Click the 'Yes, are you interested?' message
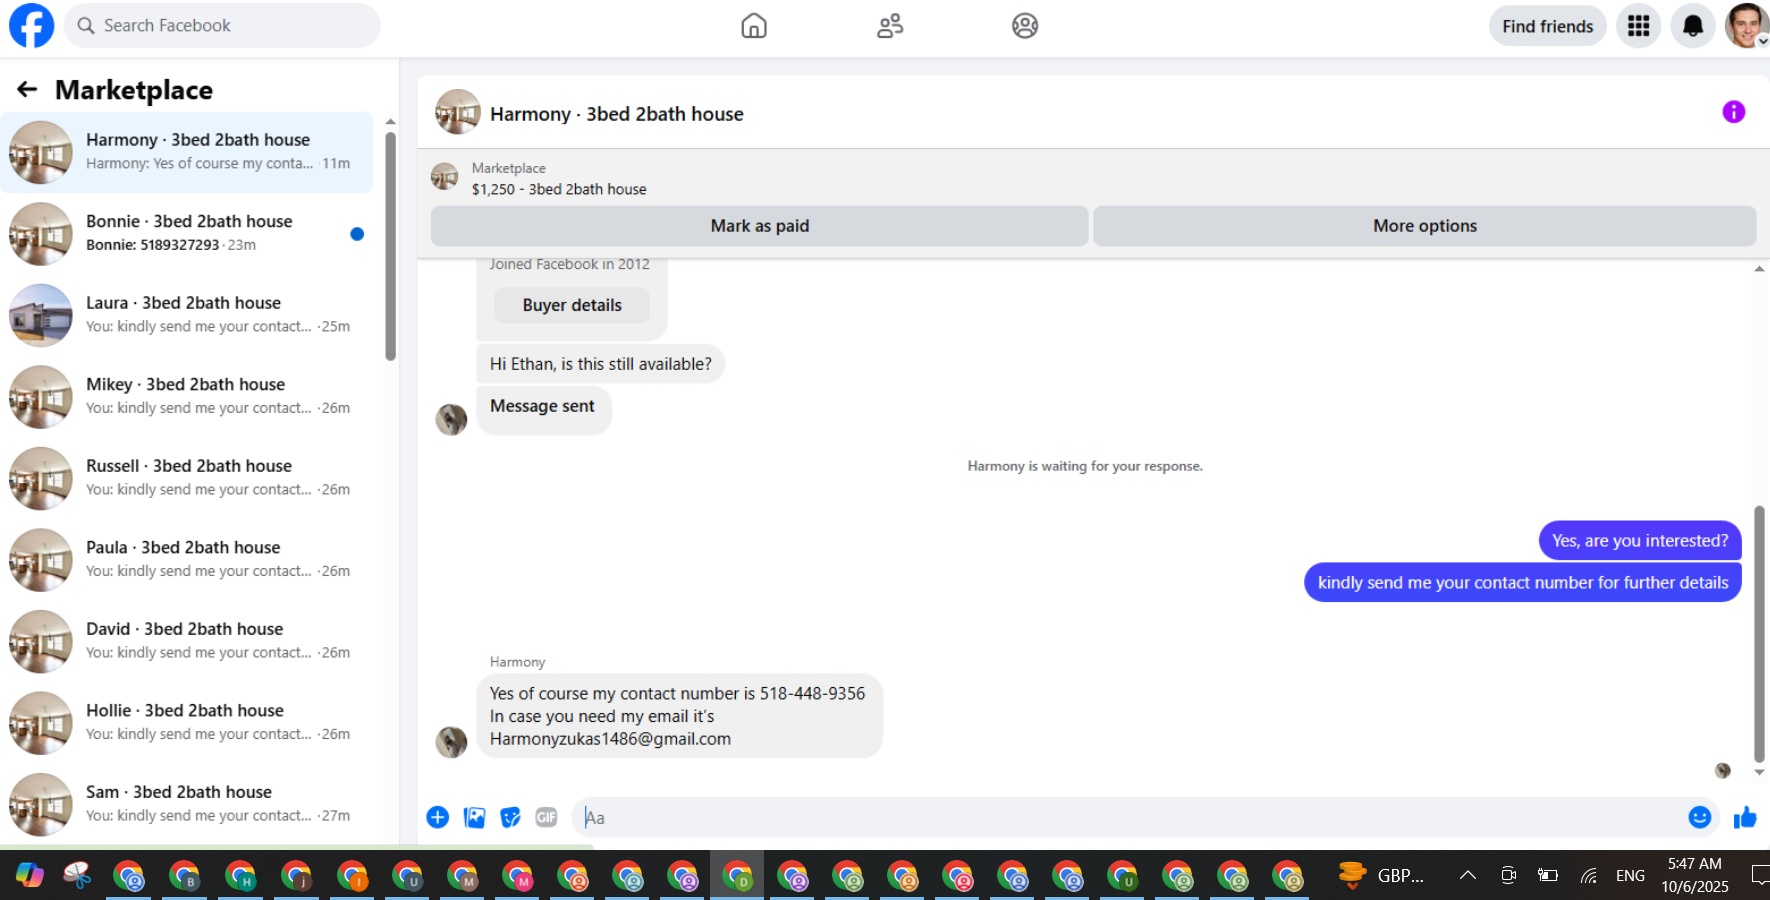This screenshot has height=900, width=1770. pyautogui.click(x=1640, y=541)
